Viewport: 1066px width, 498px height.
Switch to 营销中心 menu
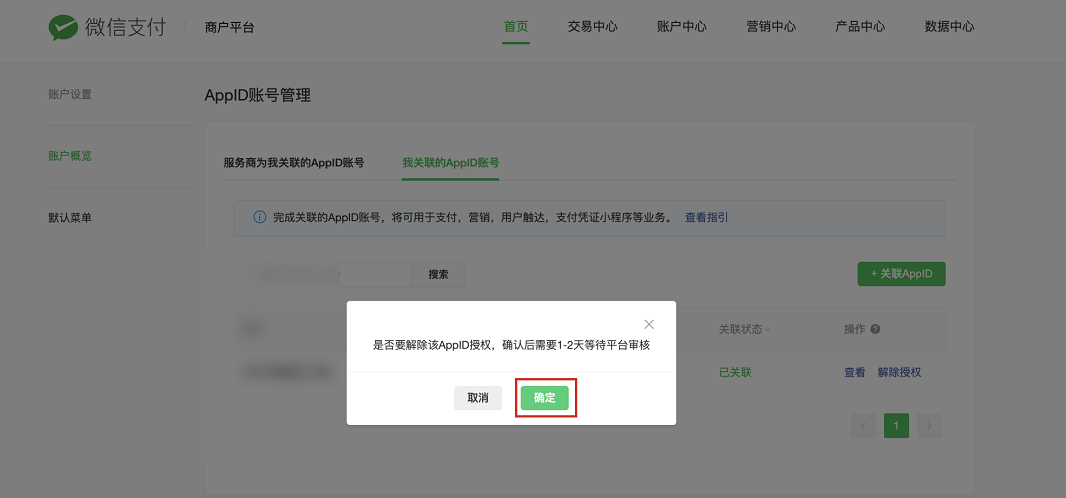(771, 27)
